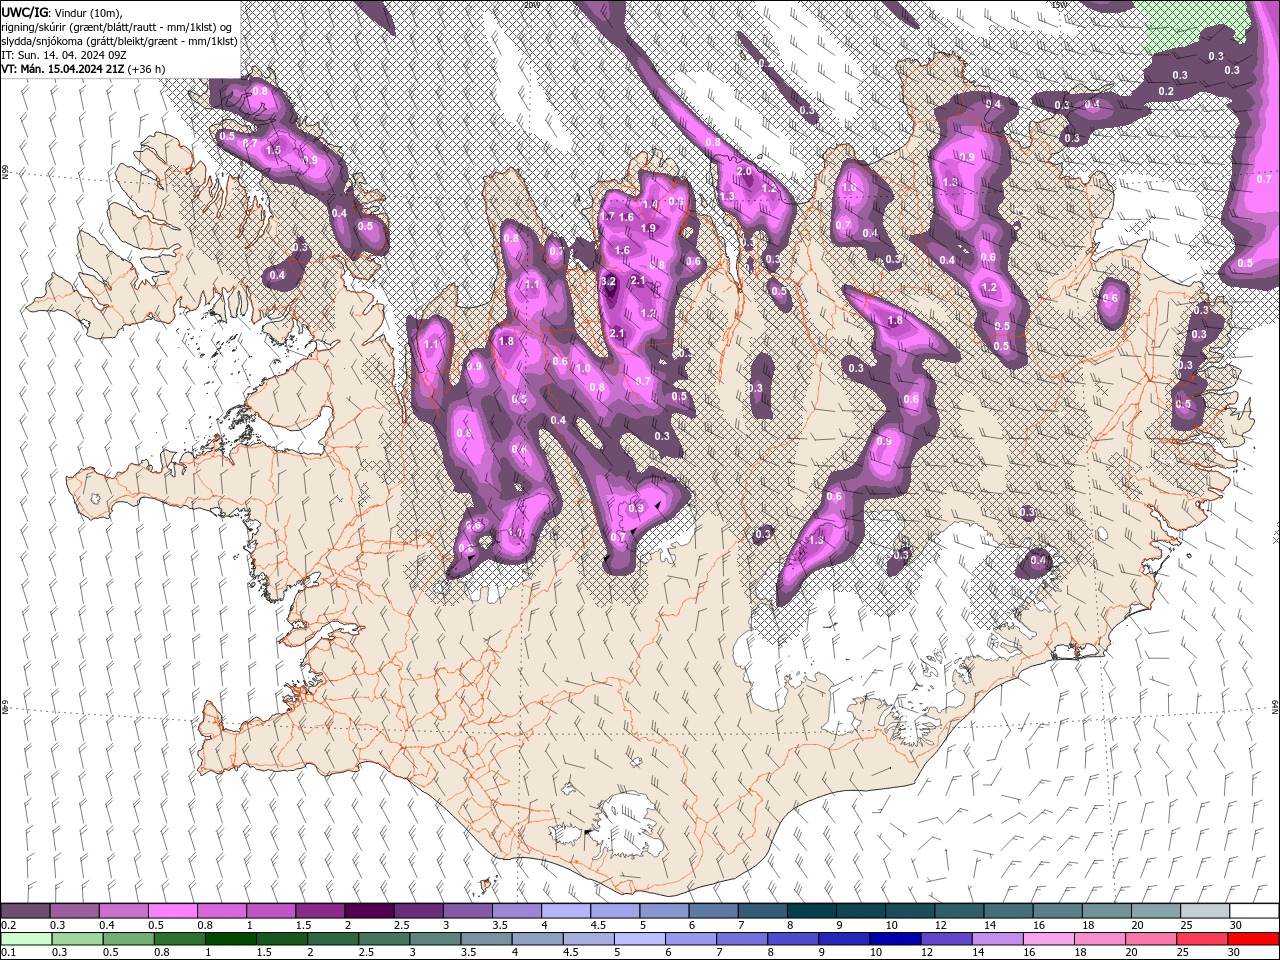Screen dimensions: 1280x960
Task: Click the dark teal upper swatch at 8
Action: (x=811, y=911)
